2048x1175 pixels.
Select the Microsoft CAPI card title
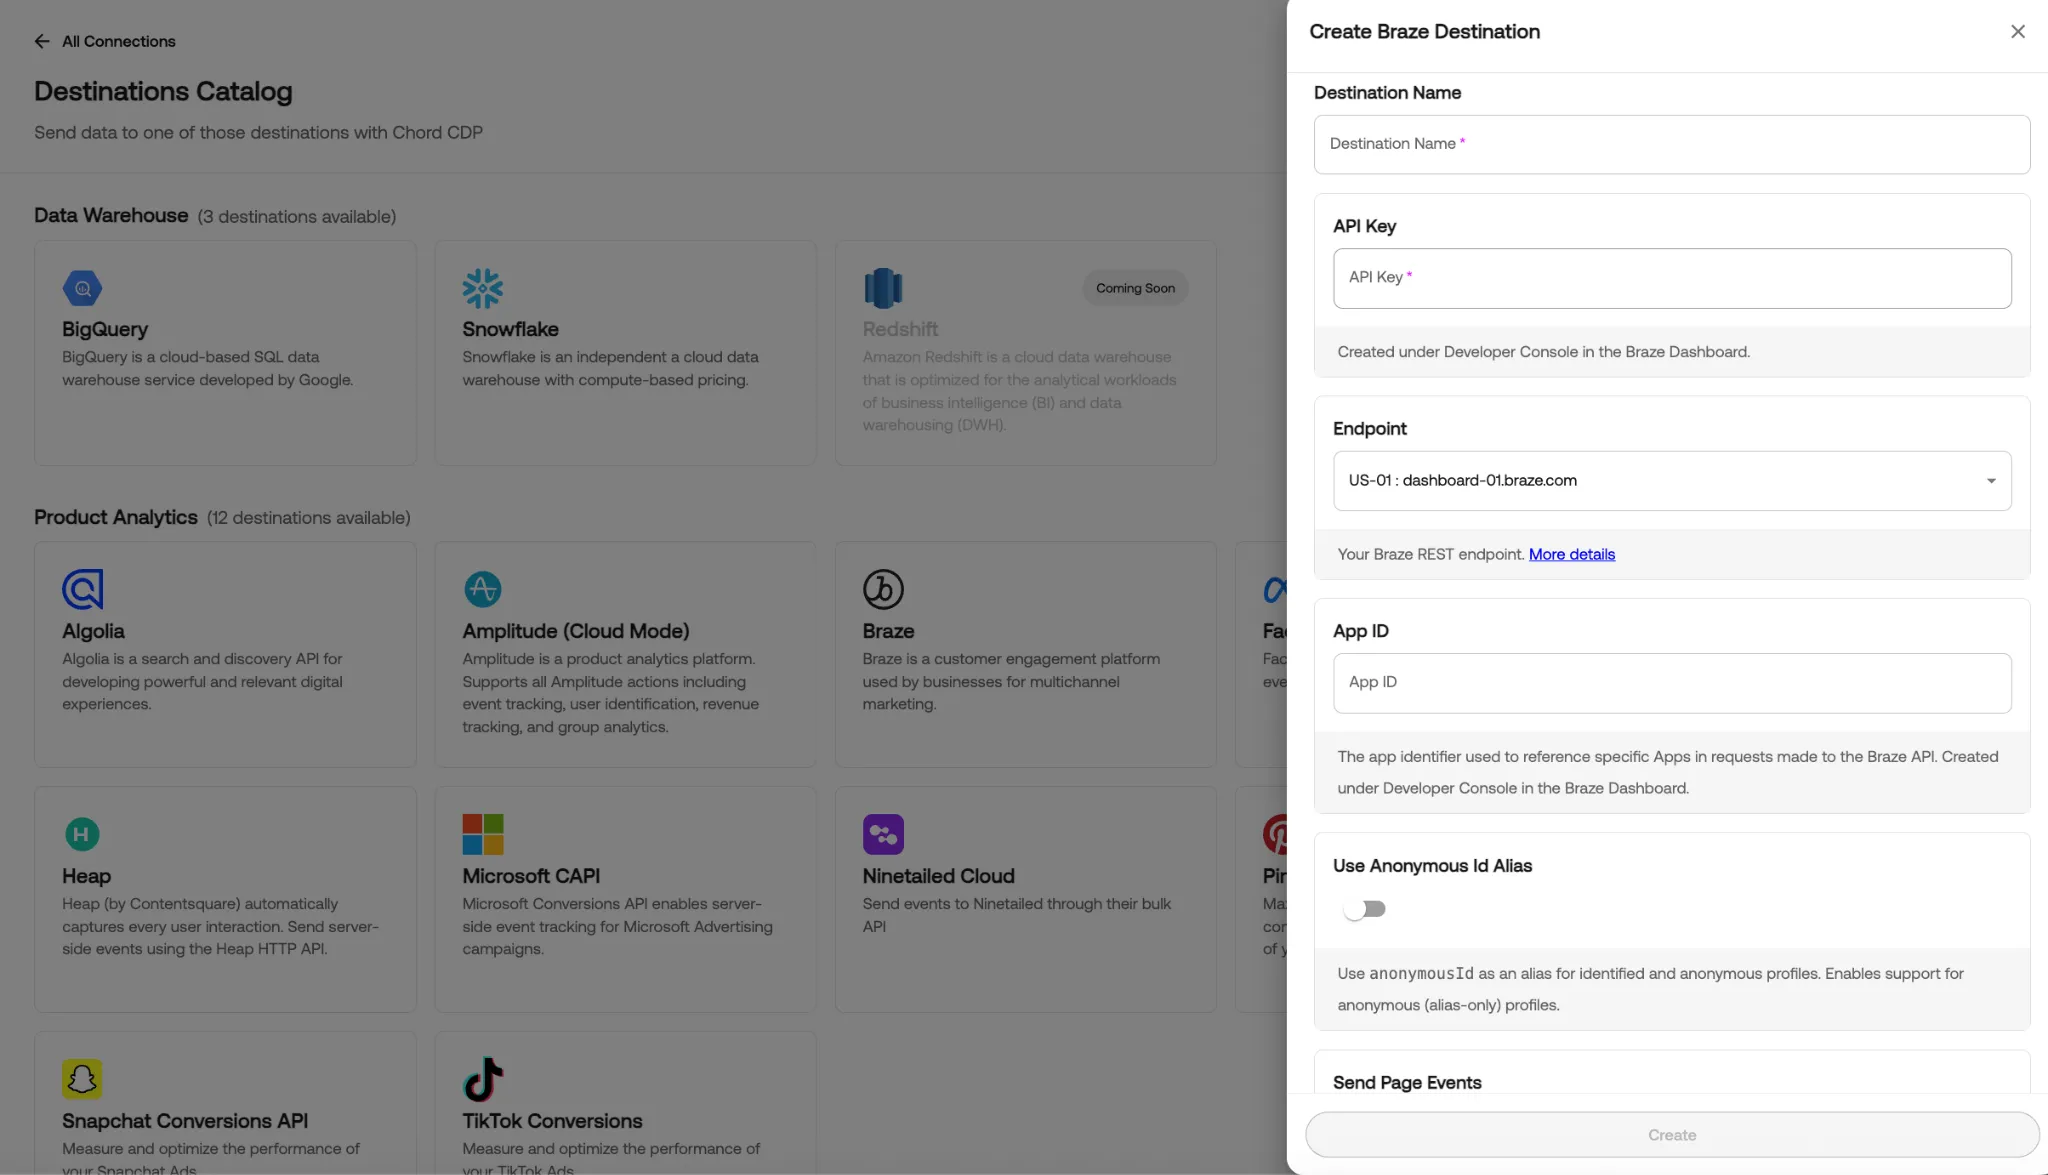click(x=531, y=876)
